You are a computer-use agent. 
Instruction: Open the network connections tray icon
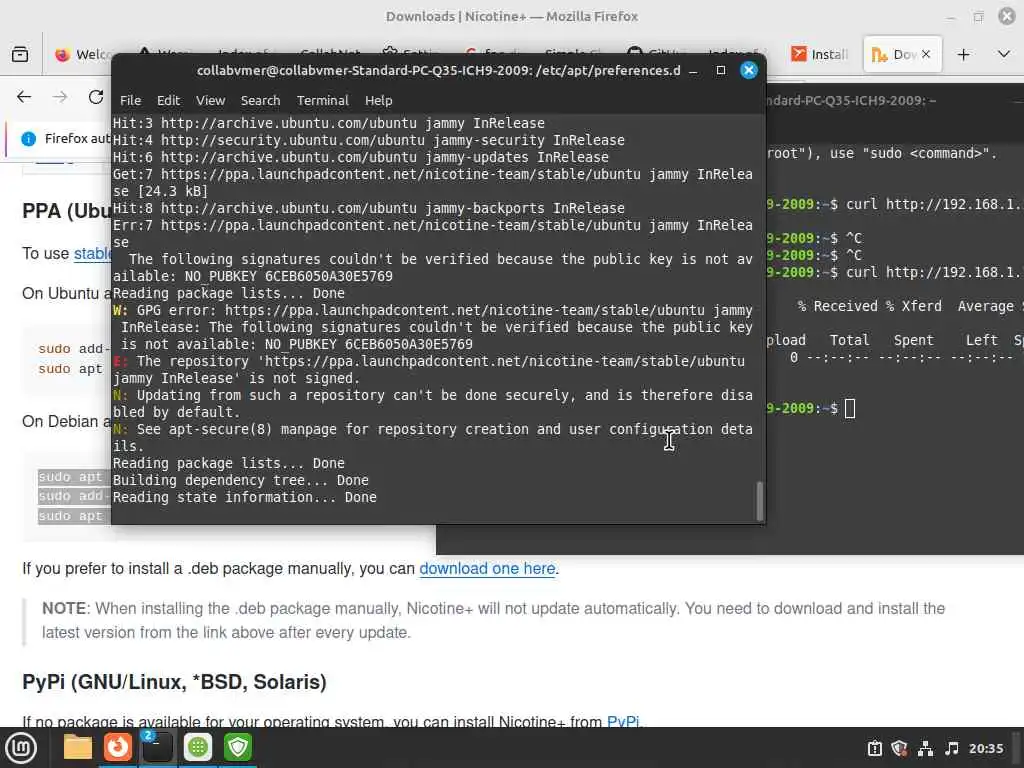pyautogui.click(x=925, y=748)
